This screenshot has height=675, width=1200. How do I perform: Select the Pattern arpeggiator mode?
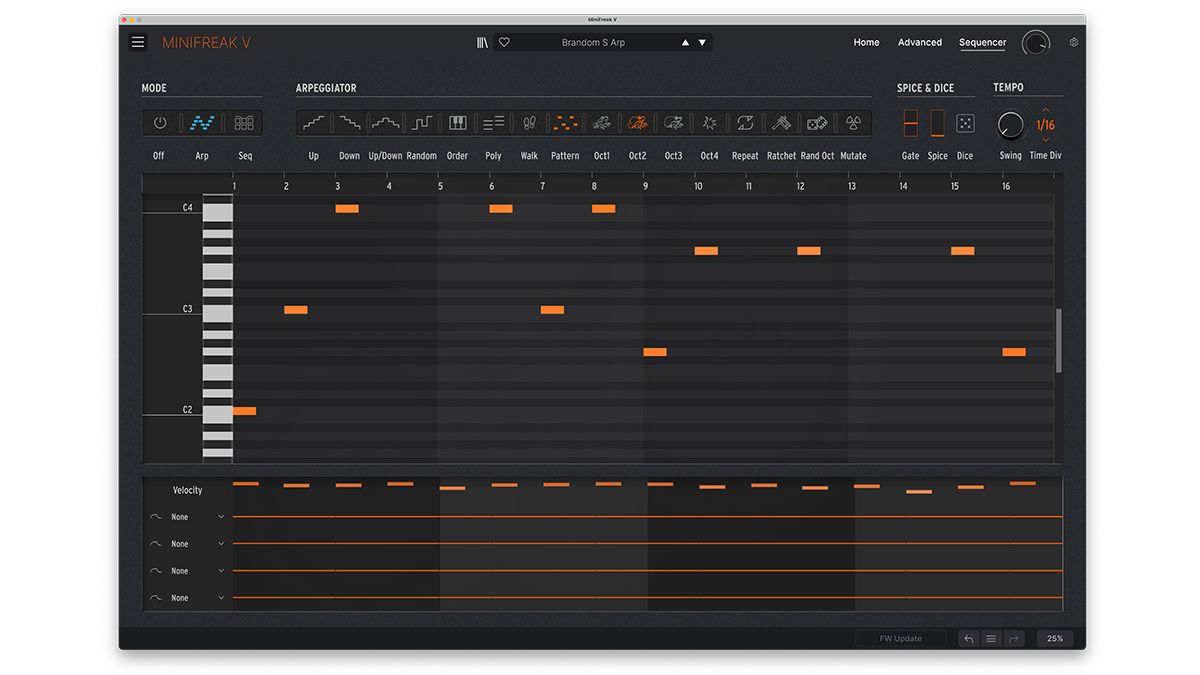pyautogui.click(x=565, y=123)
